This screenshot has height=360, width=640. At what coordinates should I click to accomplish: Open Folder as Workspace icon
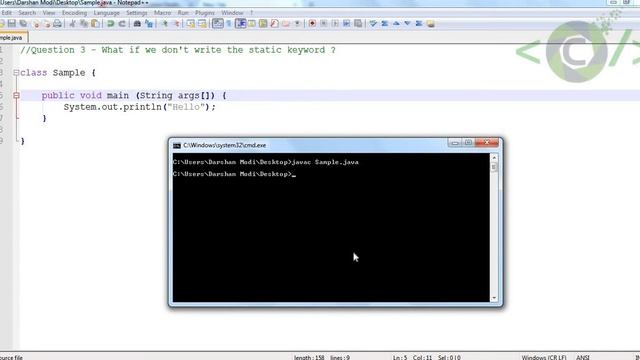point(286,24)
